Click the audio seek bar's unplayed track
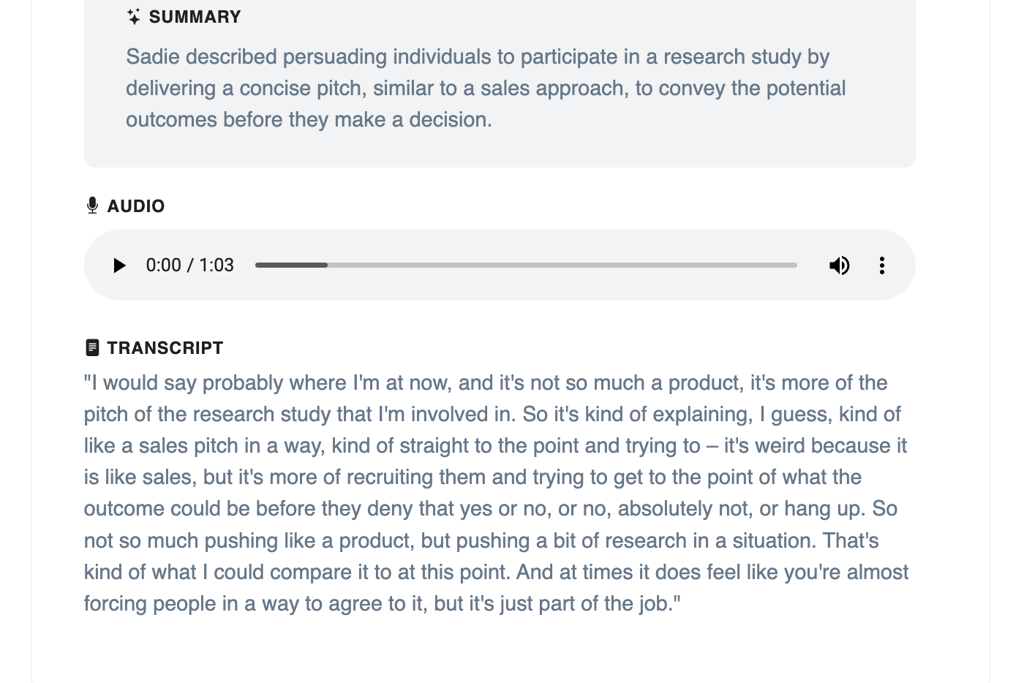This screenshot has height=683, width=1024. point(560,265)
